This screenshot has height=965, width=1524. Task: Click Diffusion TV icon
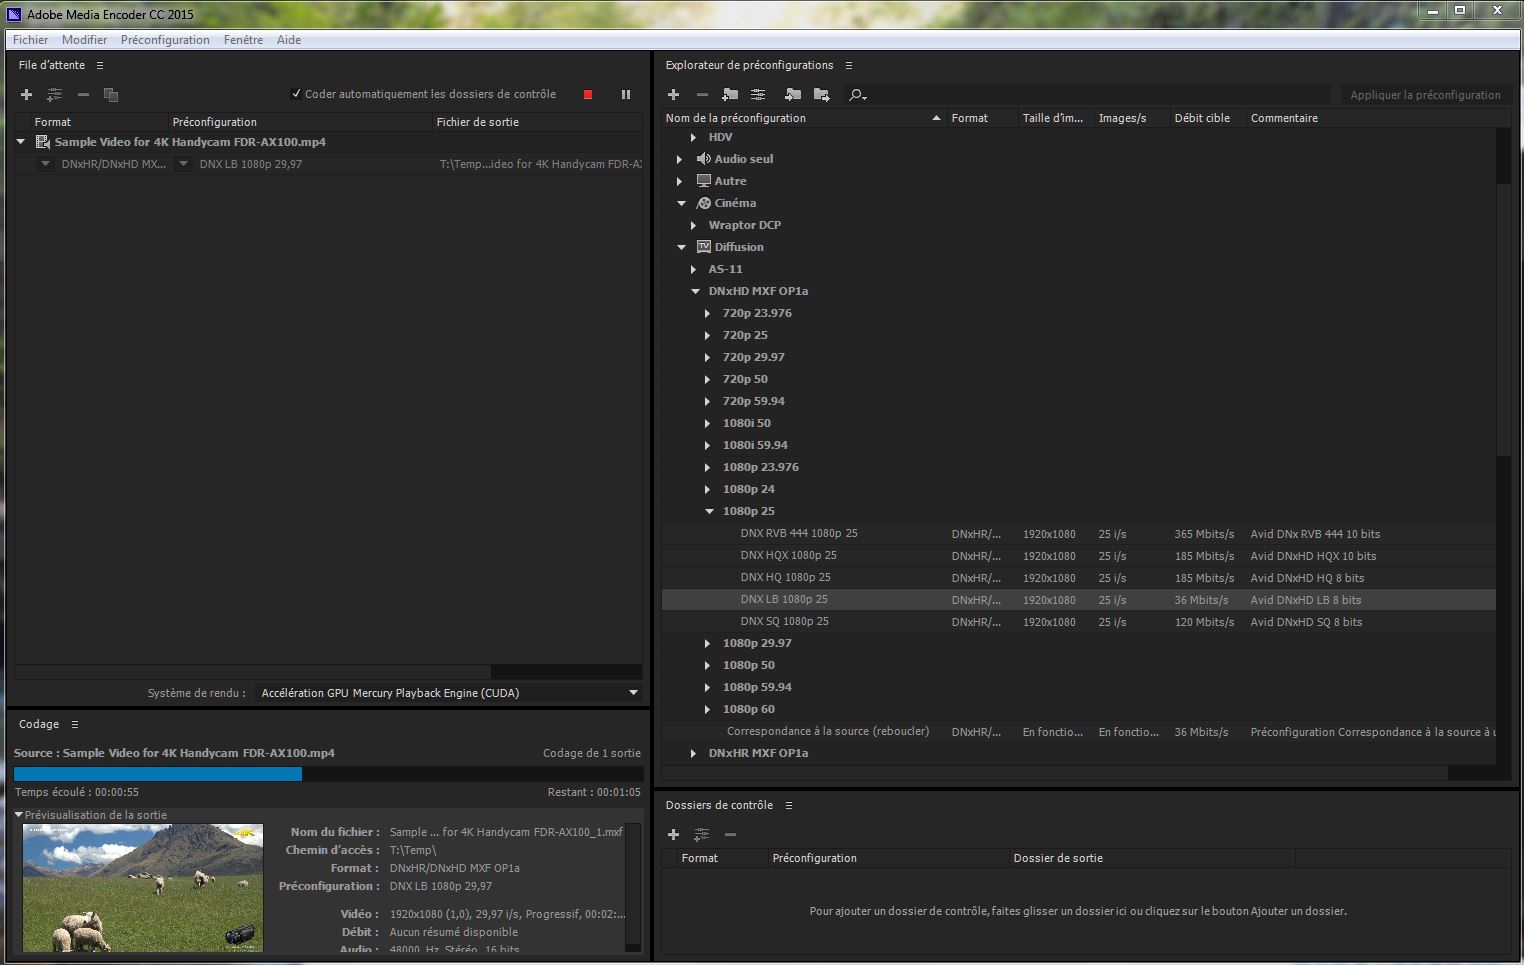tap(704, 247)
